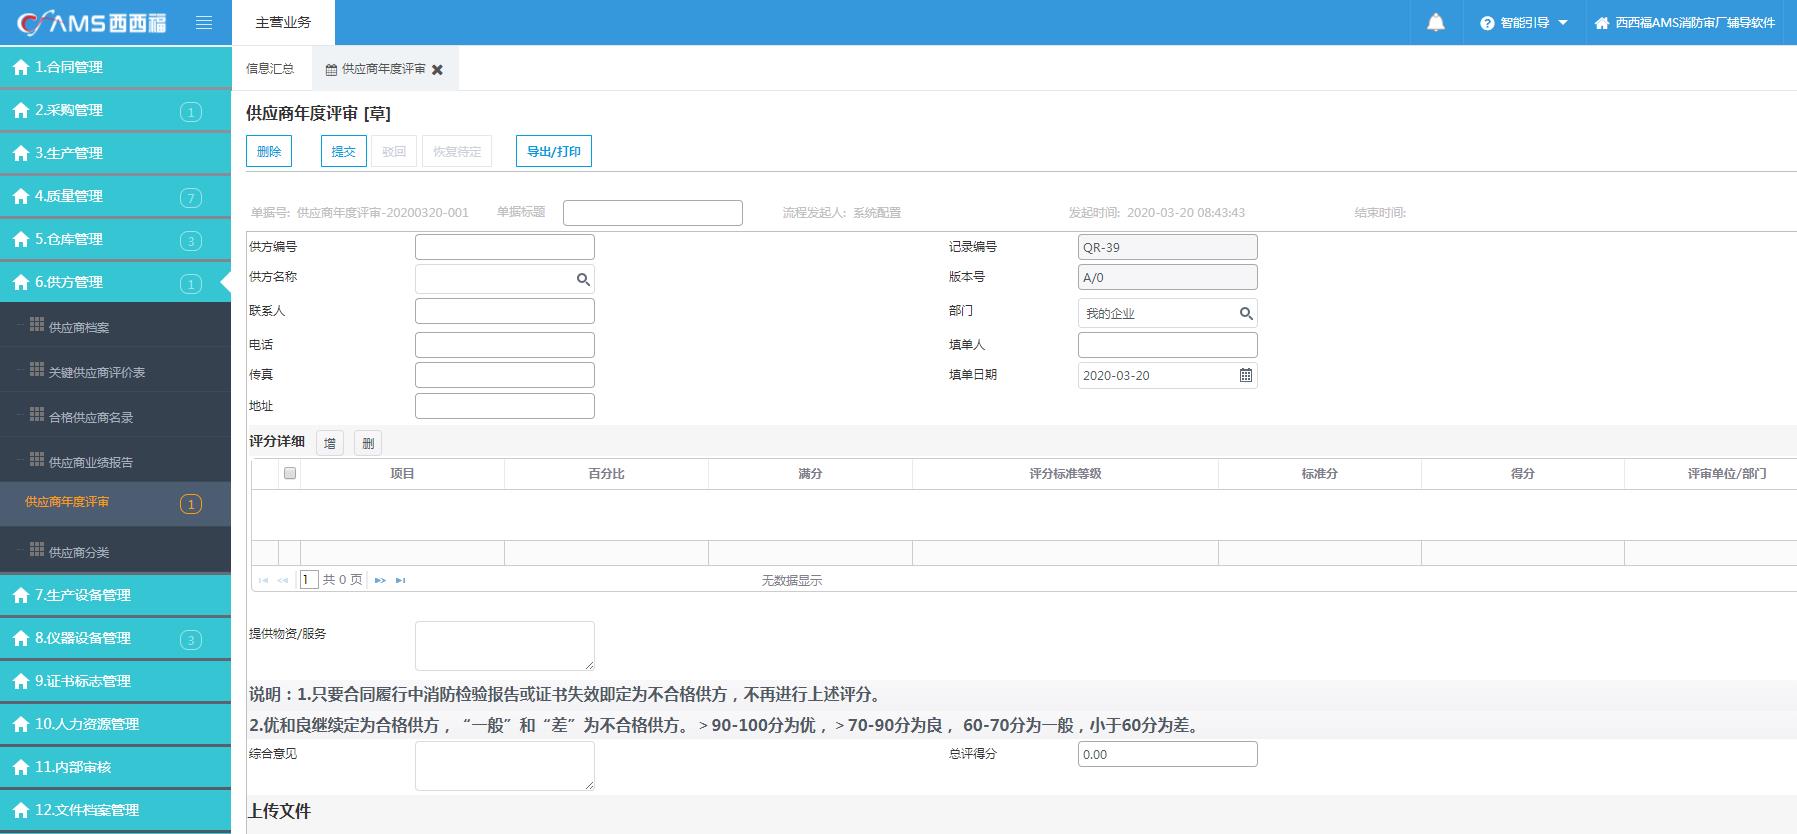Expand the 8.仪器设备管理 menu
This screenshot has width=1797, height=834.
point(116,638)
